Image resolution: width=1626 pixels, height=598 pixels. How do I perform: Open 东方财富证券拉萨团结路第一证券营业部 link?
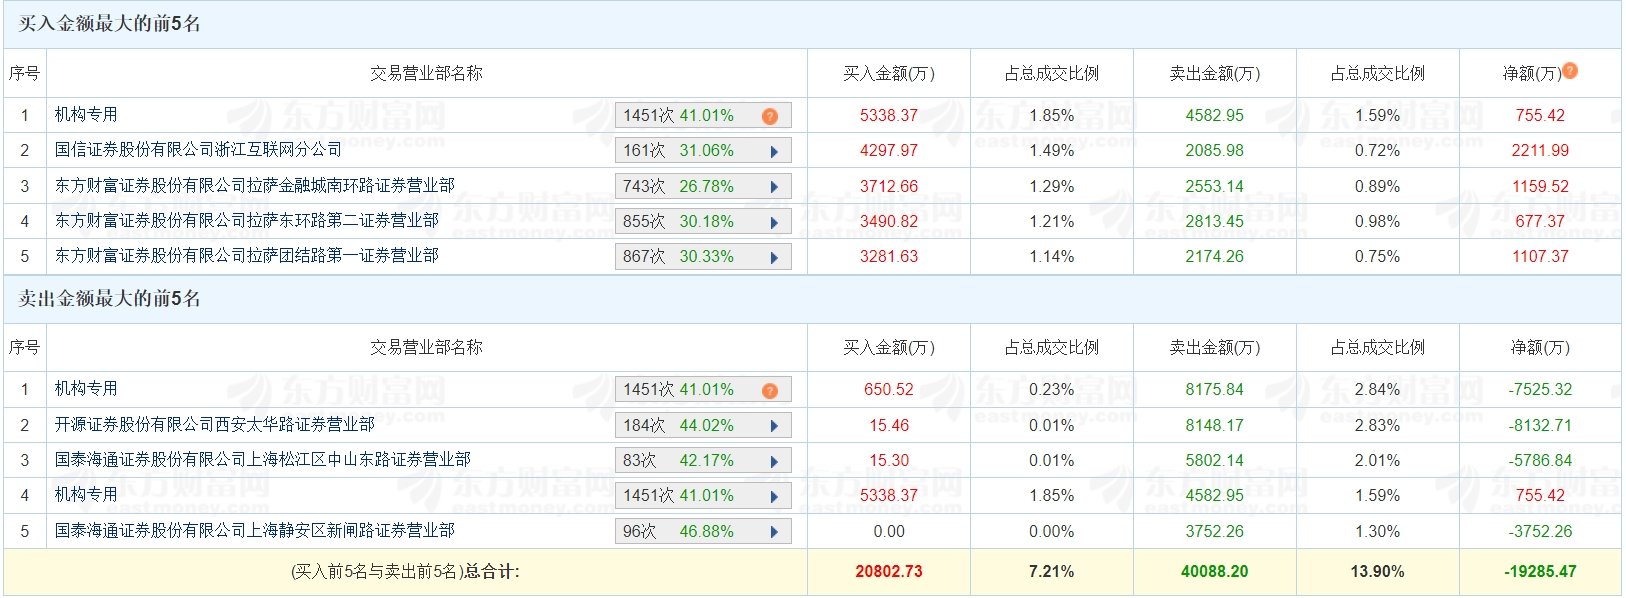point(246,255)
